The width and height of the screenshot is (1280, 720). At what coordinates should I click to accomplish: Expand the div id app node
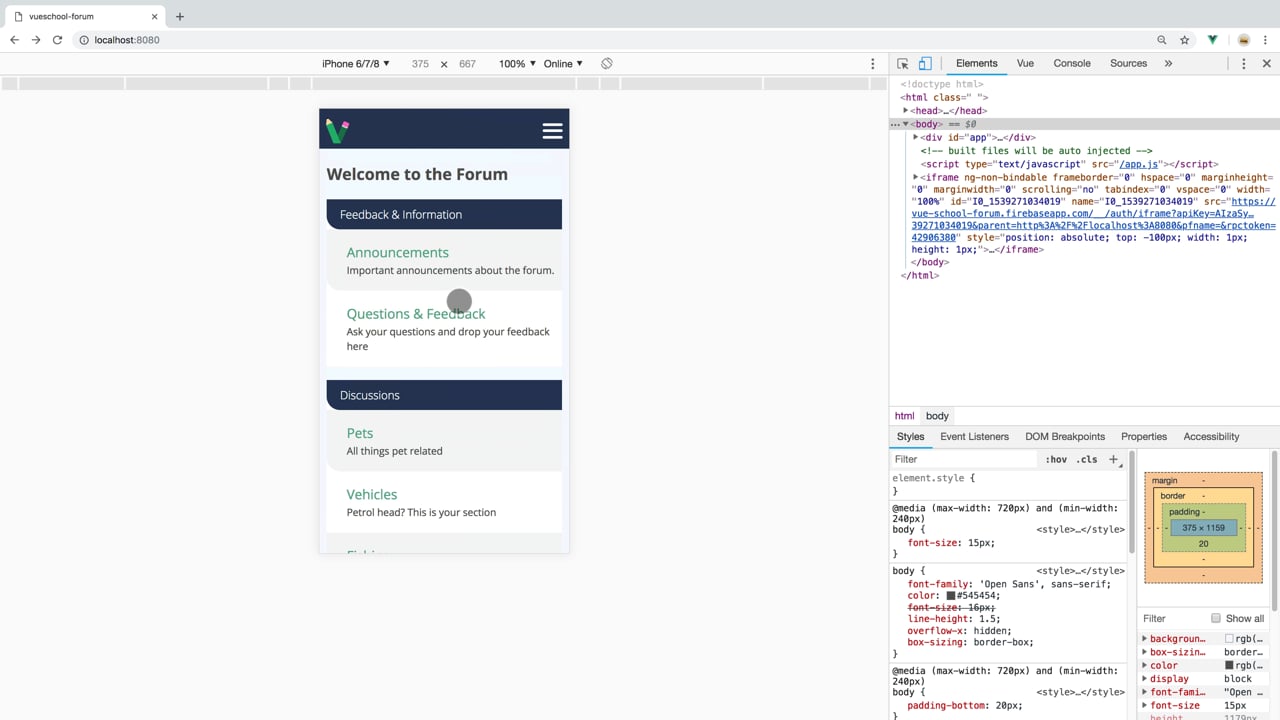point(916,137)
